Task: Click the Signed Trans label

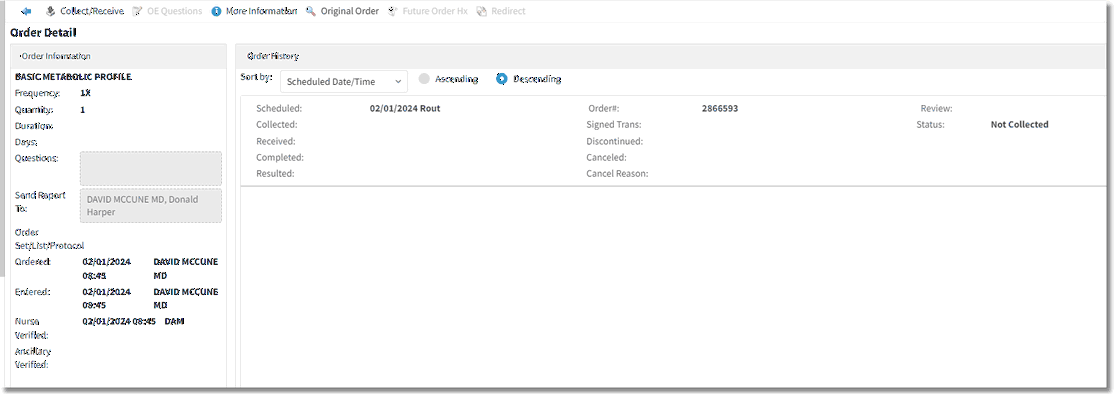Action: point(614,124)
